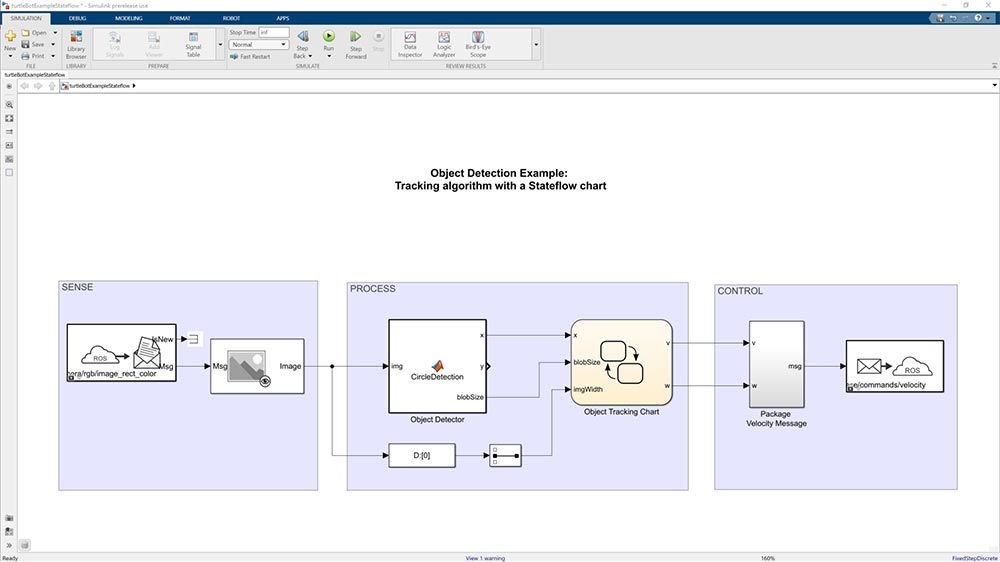Open the Step Back dropdown arrow
This screenshot has height=562, width=1000.
310,56
